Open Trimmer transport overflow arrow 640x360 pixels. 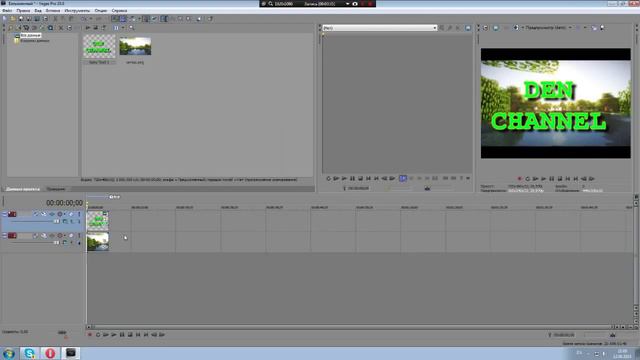coord(468,178)
